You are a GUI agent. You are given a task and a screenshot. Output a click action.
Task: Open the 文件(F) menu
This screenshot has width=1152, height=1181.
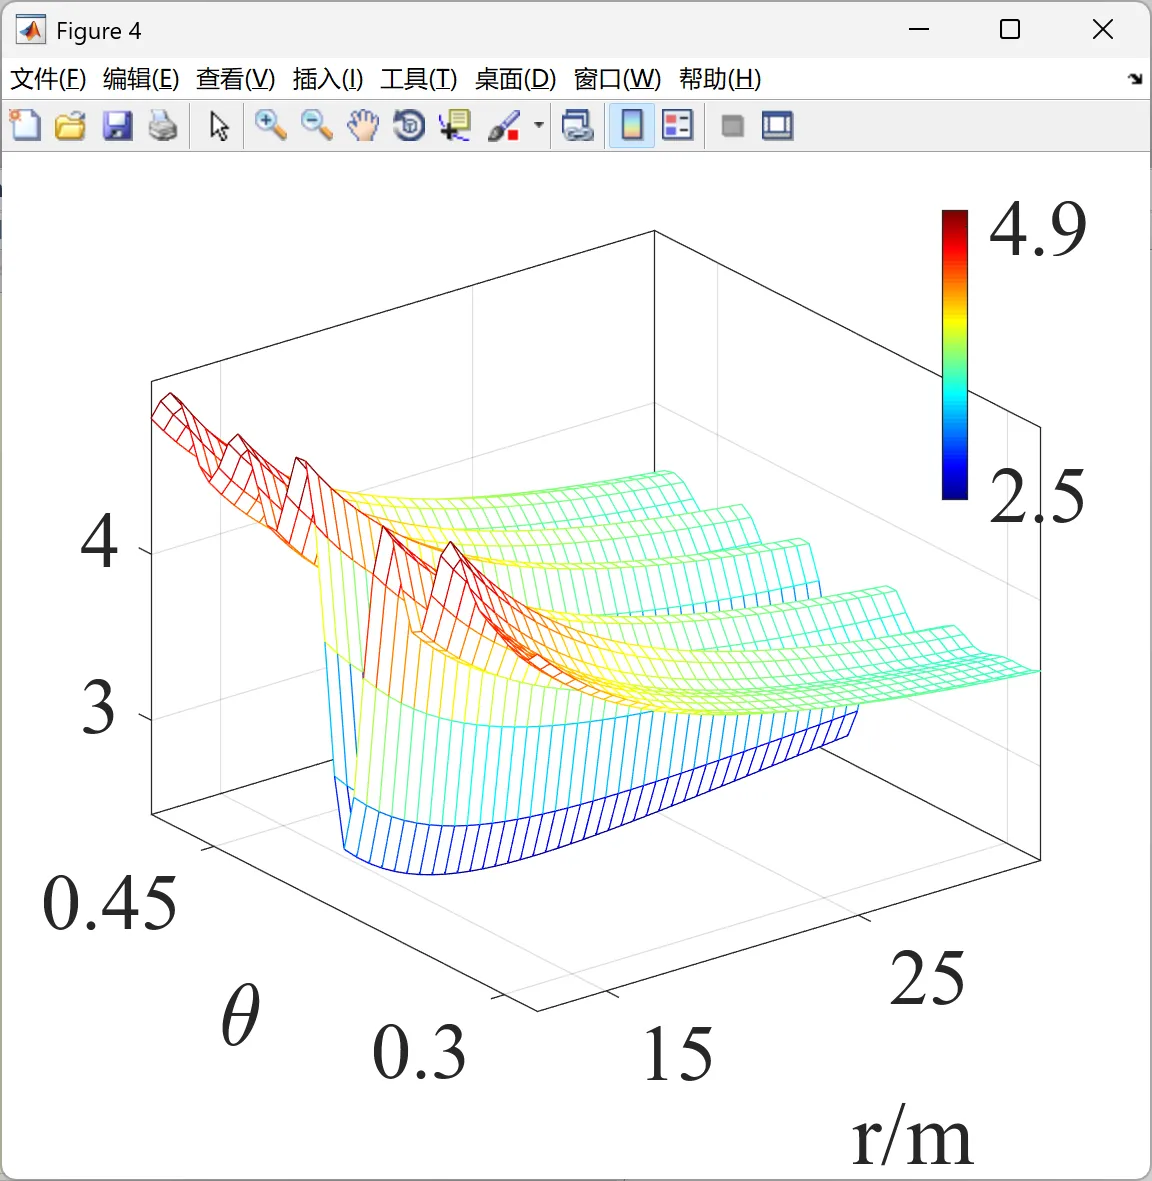click(48, 79)
